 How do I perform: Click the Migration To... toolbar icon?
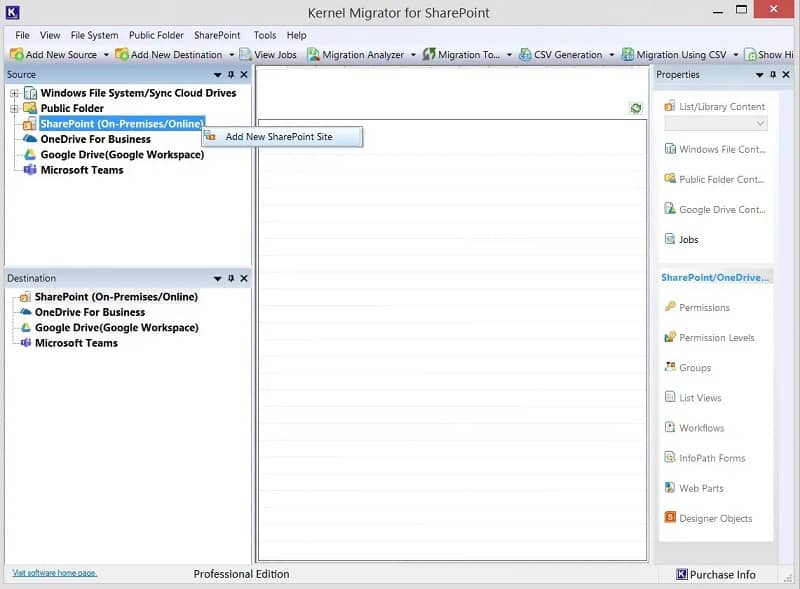(429, 54)
